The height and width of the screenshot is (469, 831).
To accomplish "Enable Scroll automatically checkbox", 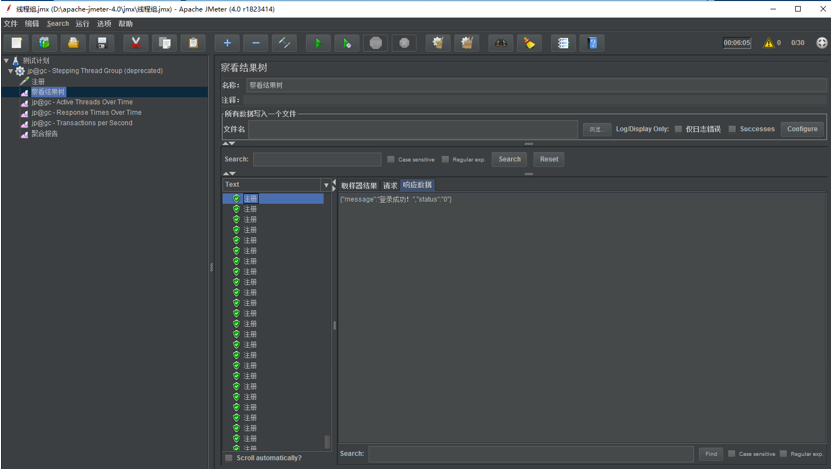I will (228, 458).
